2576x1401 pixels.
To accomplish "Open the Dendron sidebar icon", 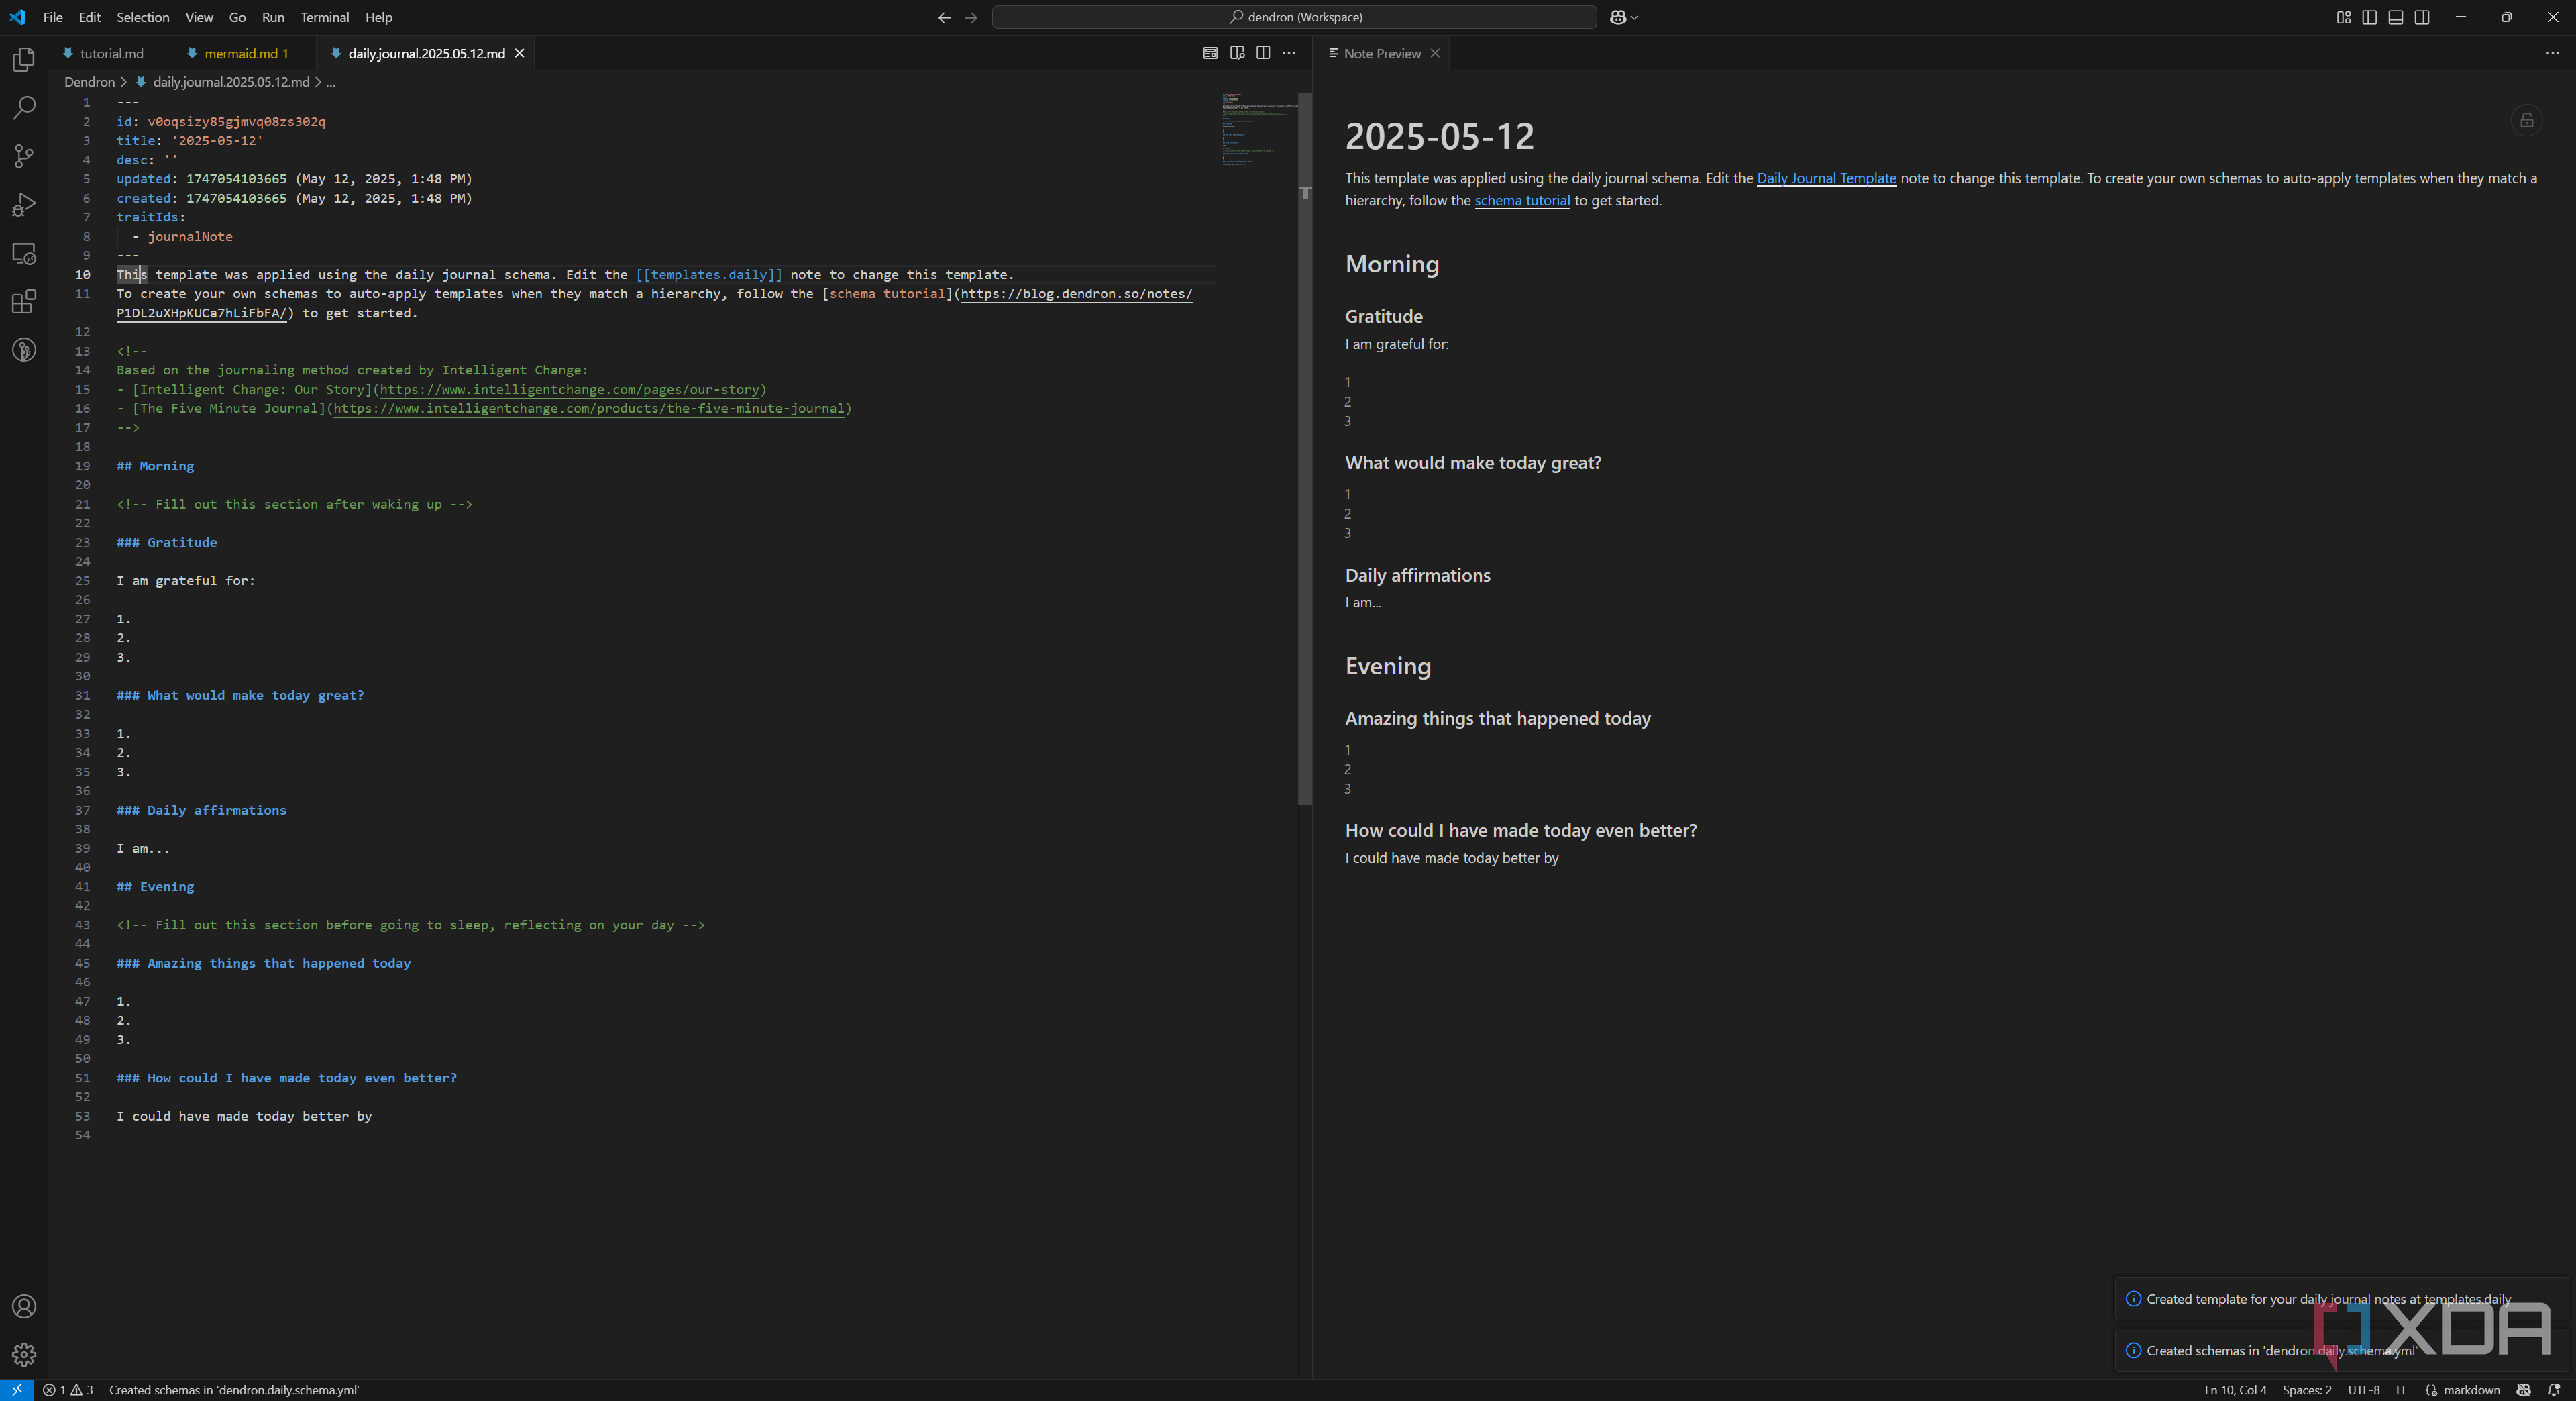I will point(24,350).
